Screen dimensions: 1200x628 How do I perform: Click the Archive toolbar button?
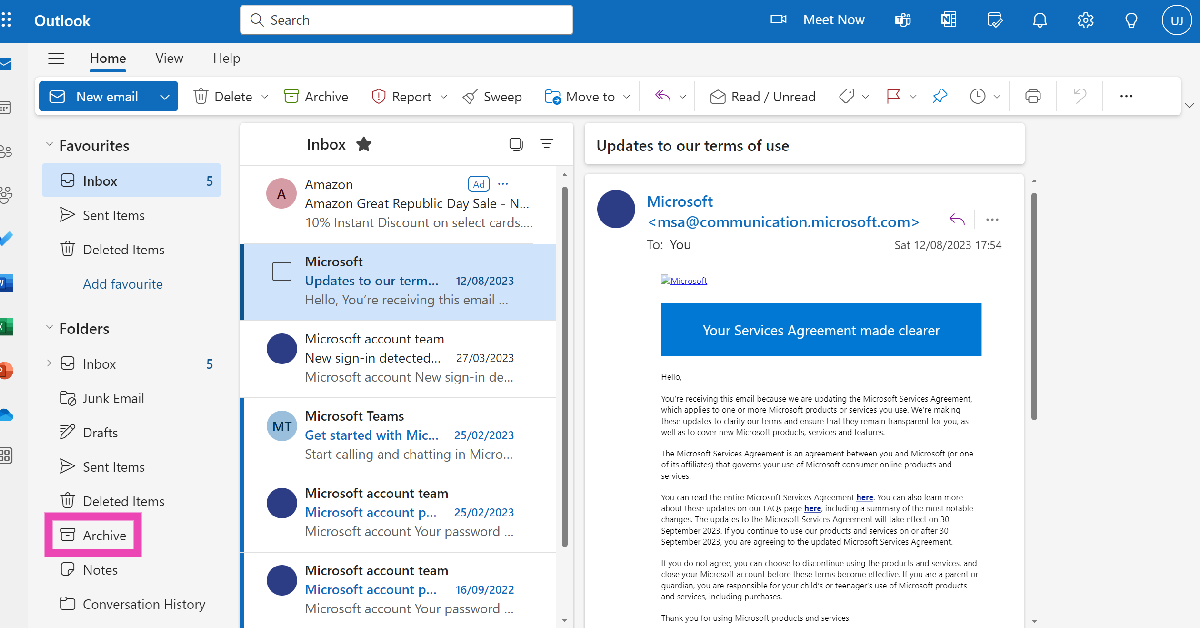(x=316, y=97)
